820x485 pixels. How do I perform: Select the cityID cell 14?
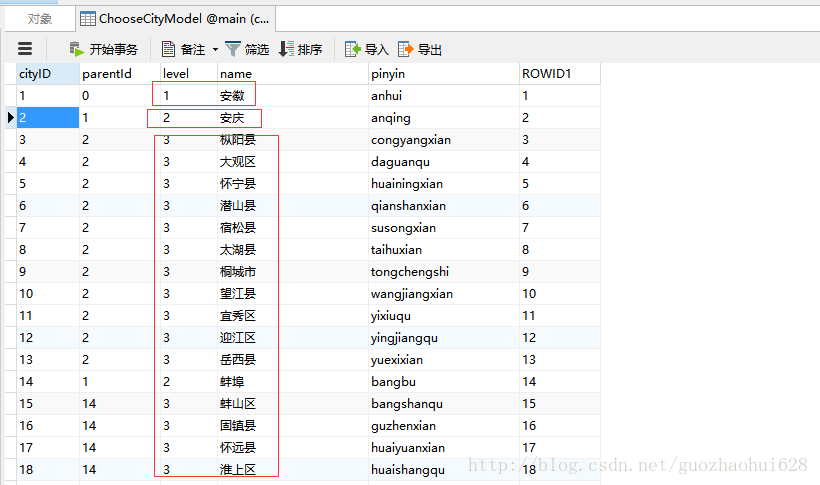click(48, 381)
